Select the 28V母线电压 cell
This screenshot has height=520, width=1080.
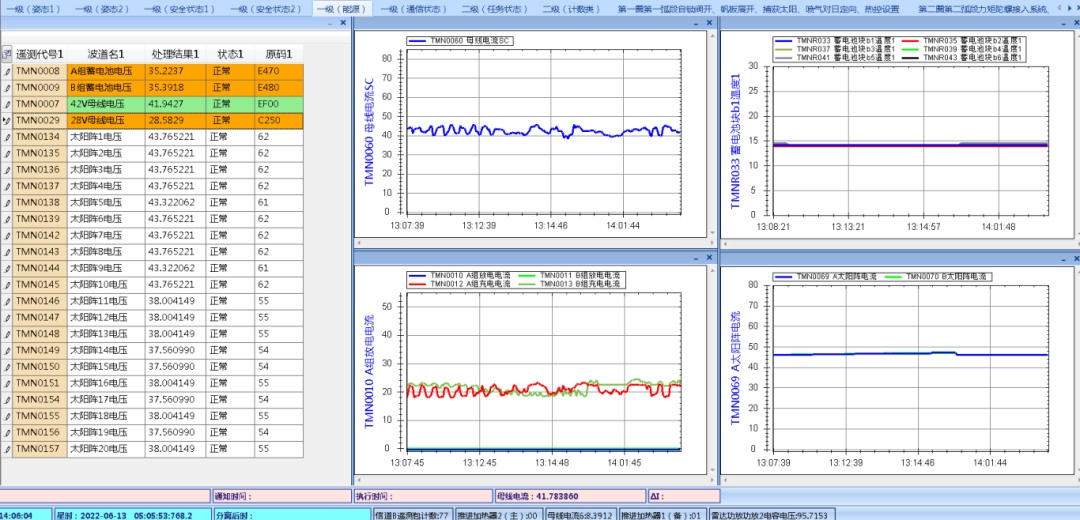pyautogui.click(x=106, y=120)
